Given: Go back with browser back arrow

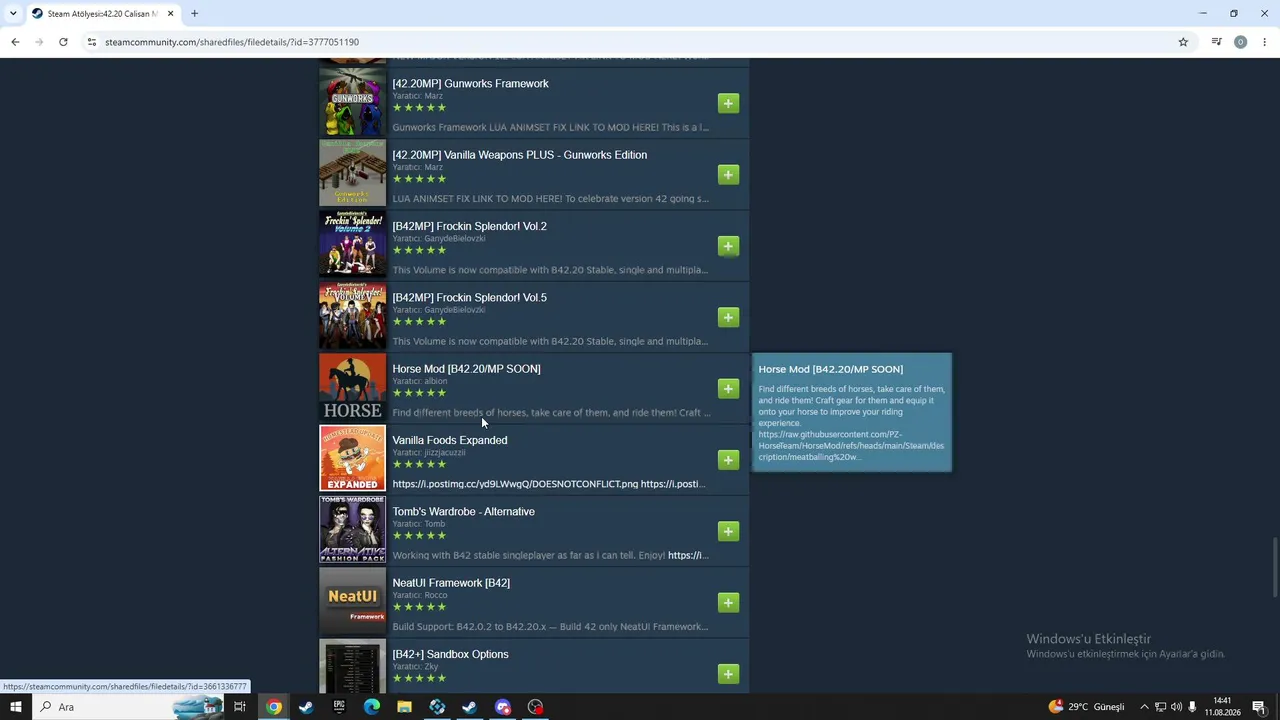Looking at the screenshot, I should pos(15,42).
